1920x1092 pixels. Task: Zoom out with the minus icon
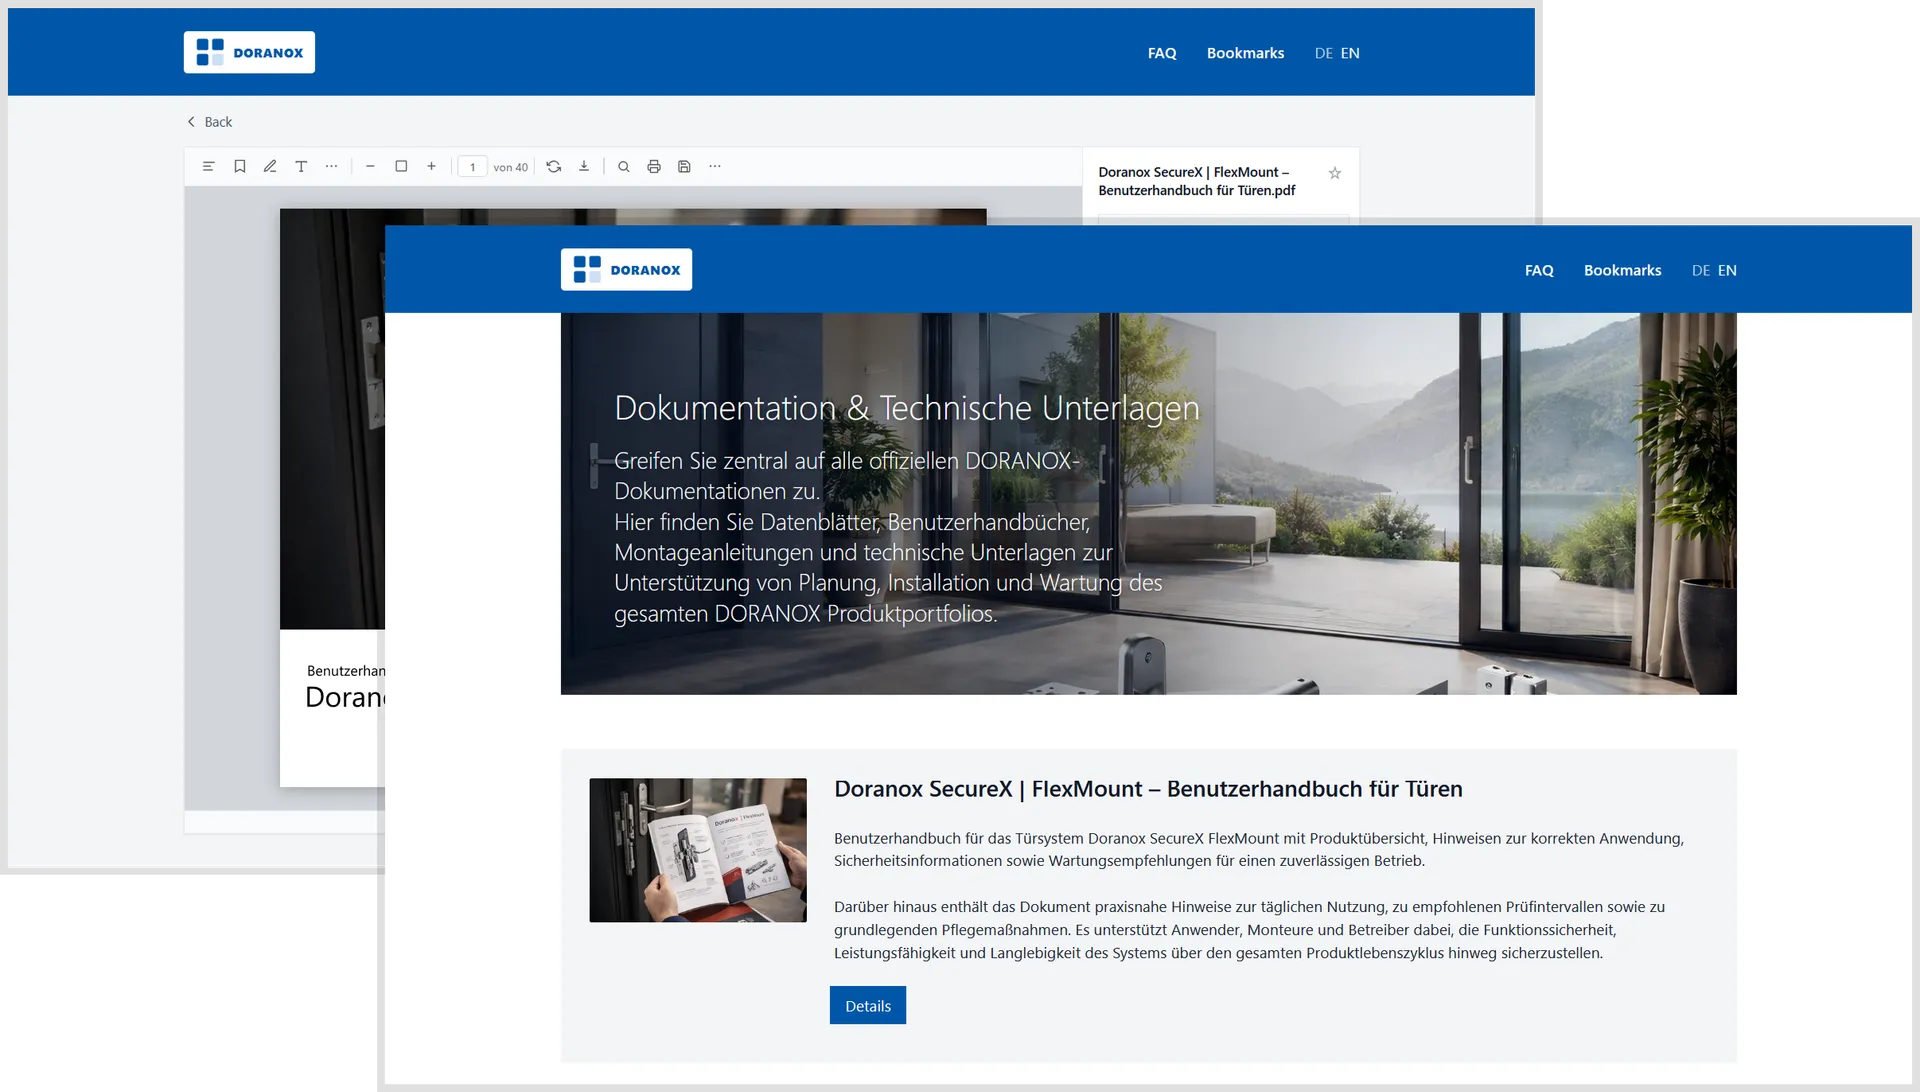tap(370, 167)
